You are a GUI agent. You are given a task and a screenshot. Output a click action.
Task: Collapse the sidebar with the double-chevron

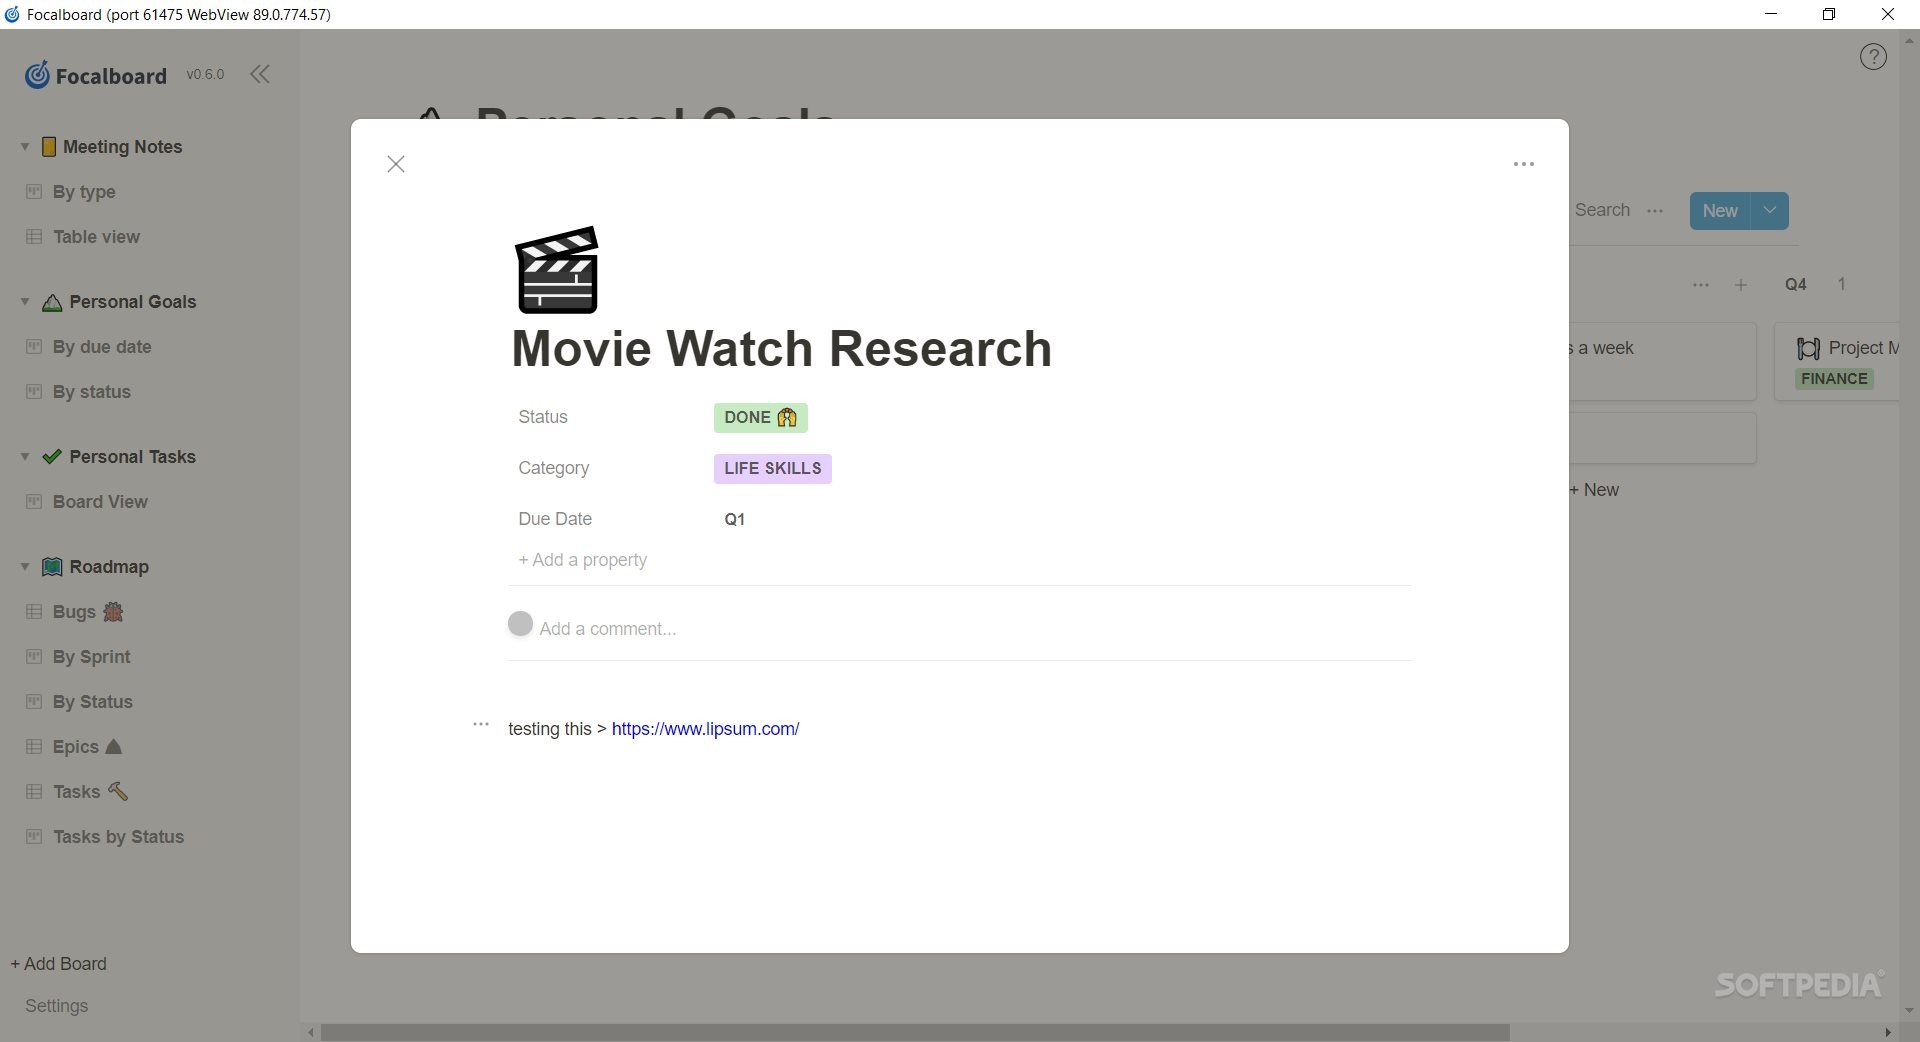click(x=260, y=74)
